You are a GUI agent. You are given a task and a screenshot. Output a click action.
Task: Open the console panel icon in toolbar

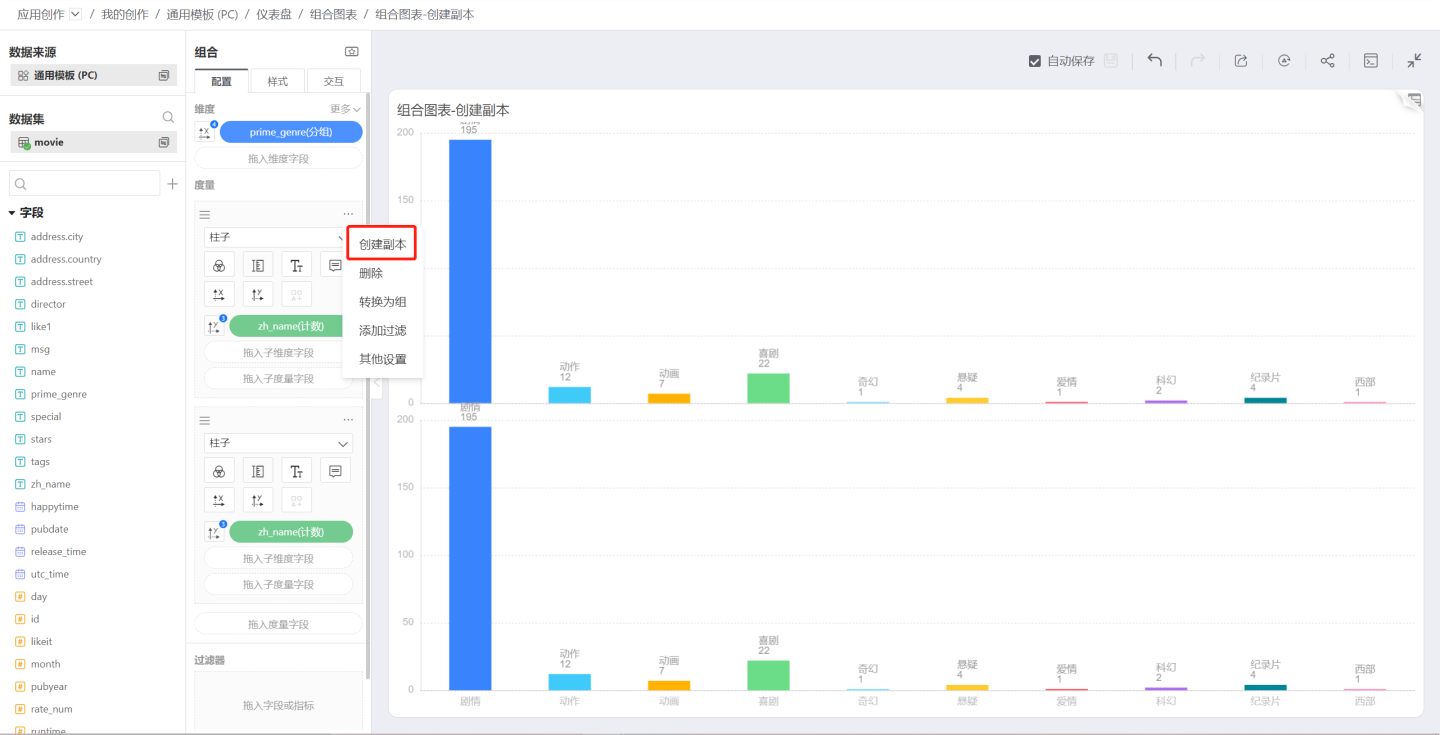pyautogui.click(x=1371, y=60)
